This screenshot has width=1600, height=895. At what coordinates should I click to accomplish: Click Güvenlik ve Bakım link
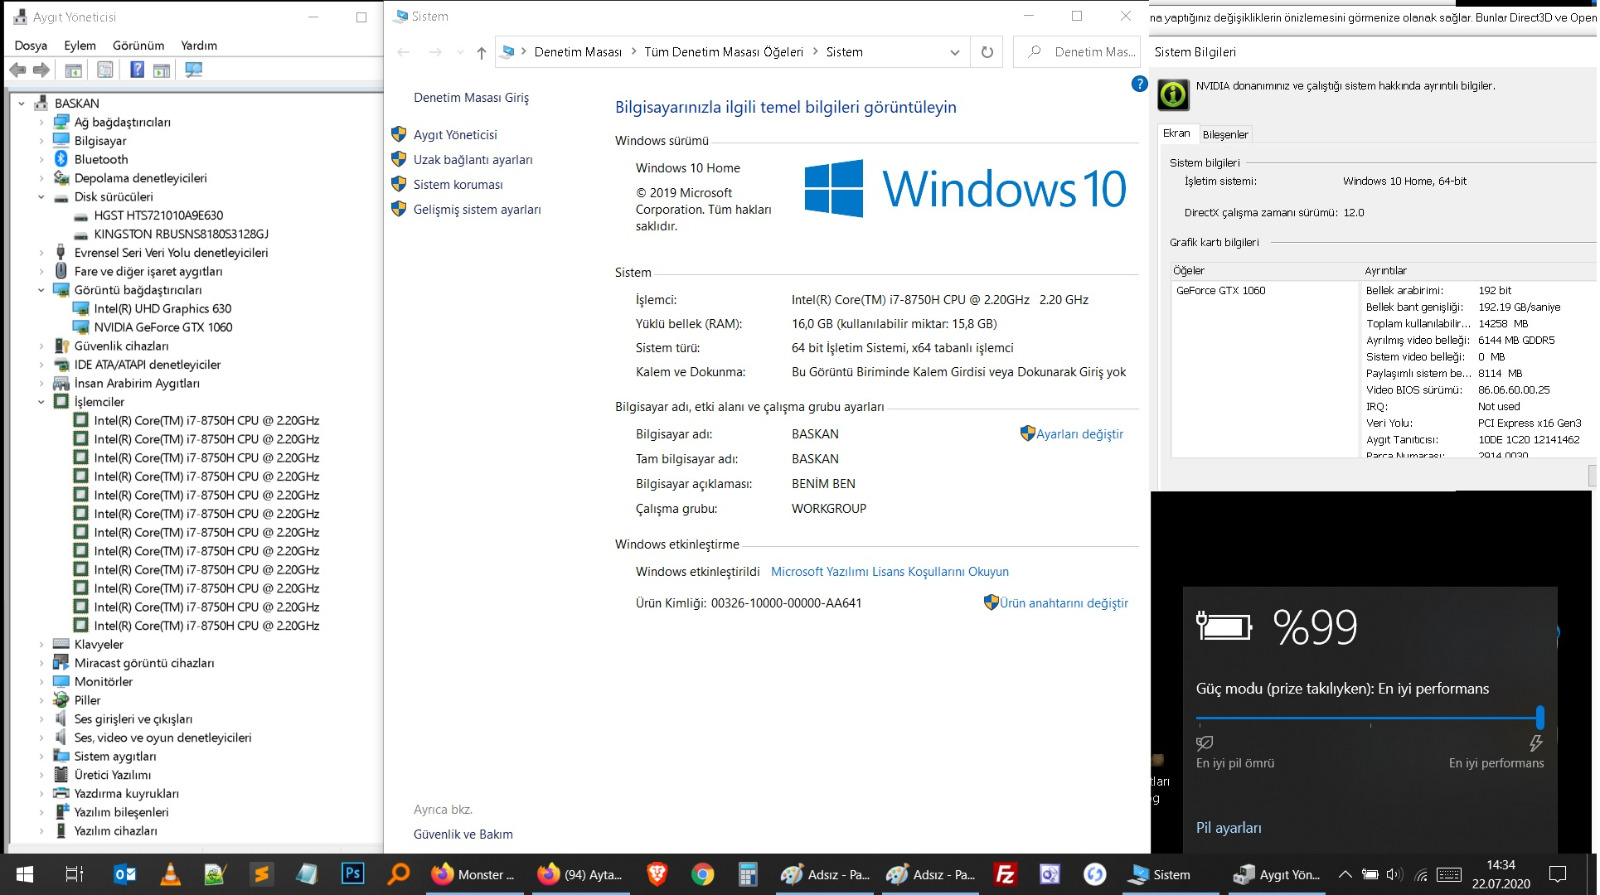click(x=463, y=834)
